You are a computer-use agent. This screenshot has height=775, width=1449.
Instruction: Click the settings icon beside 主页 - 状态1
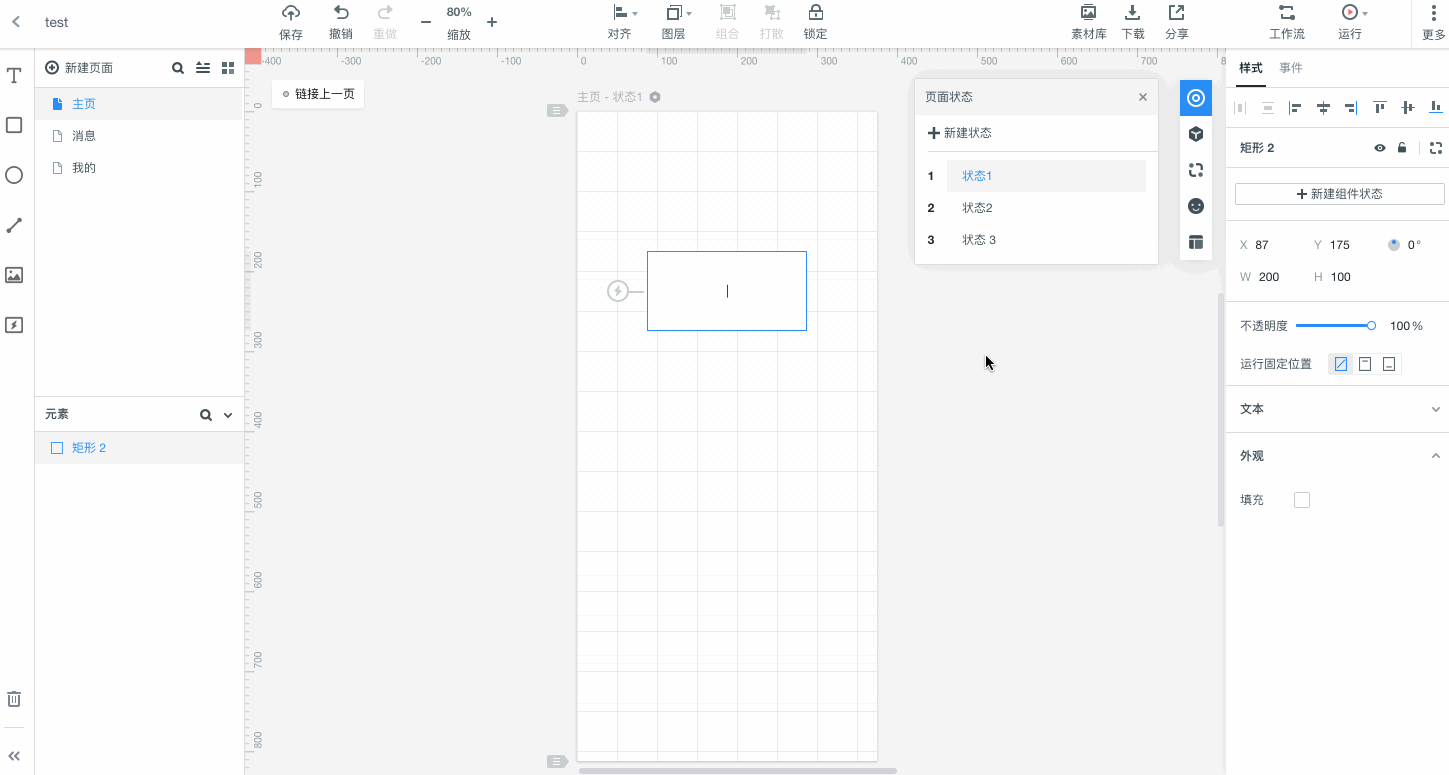pos(655,97)
